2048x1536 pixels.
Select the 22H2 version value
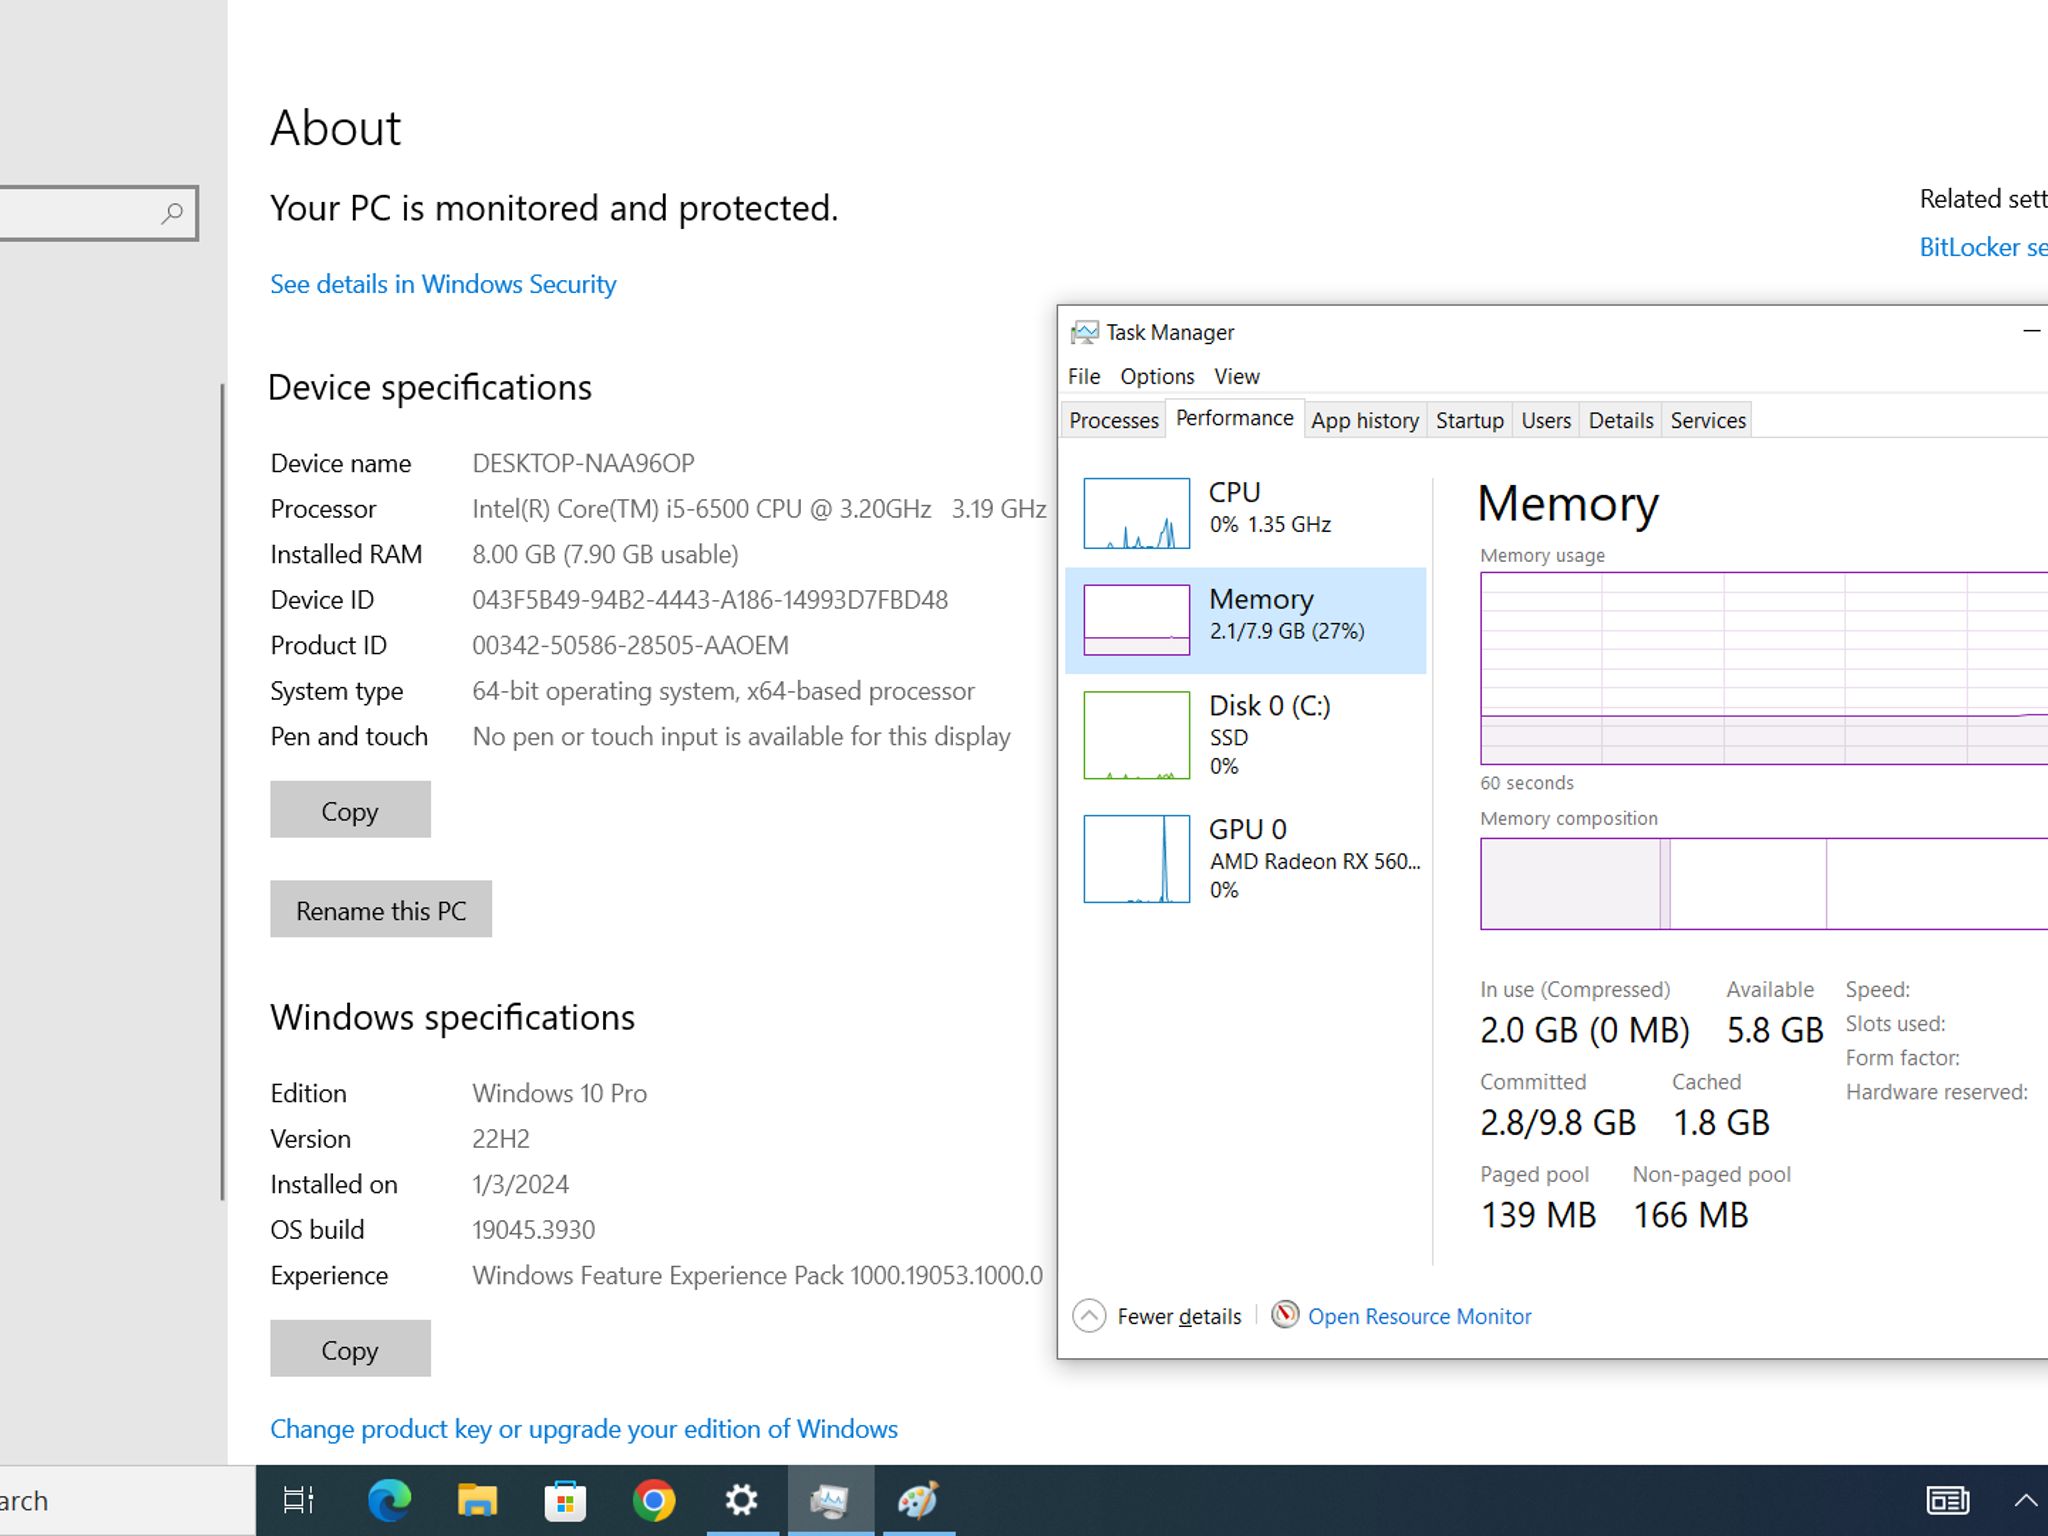[501, 1139]
